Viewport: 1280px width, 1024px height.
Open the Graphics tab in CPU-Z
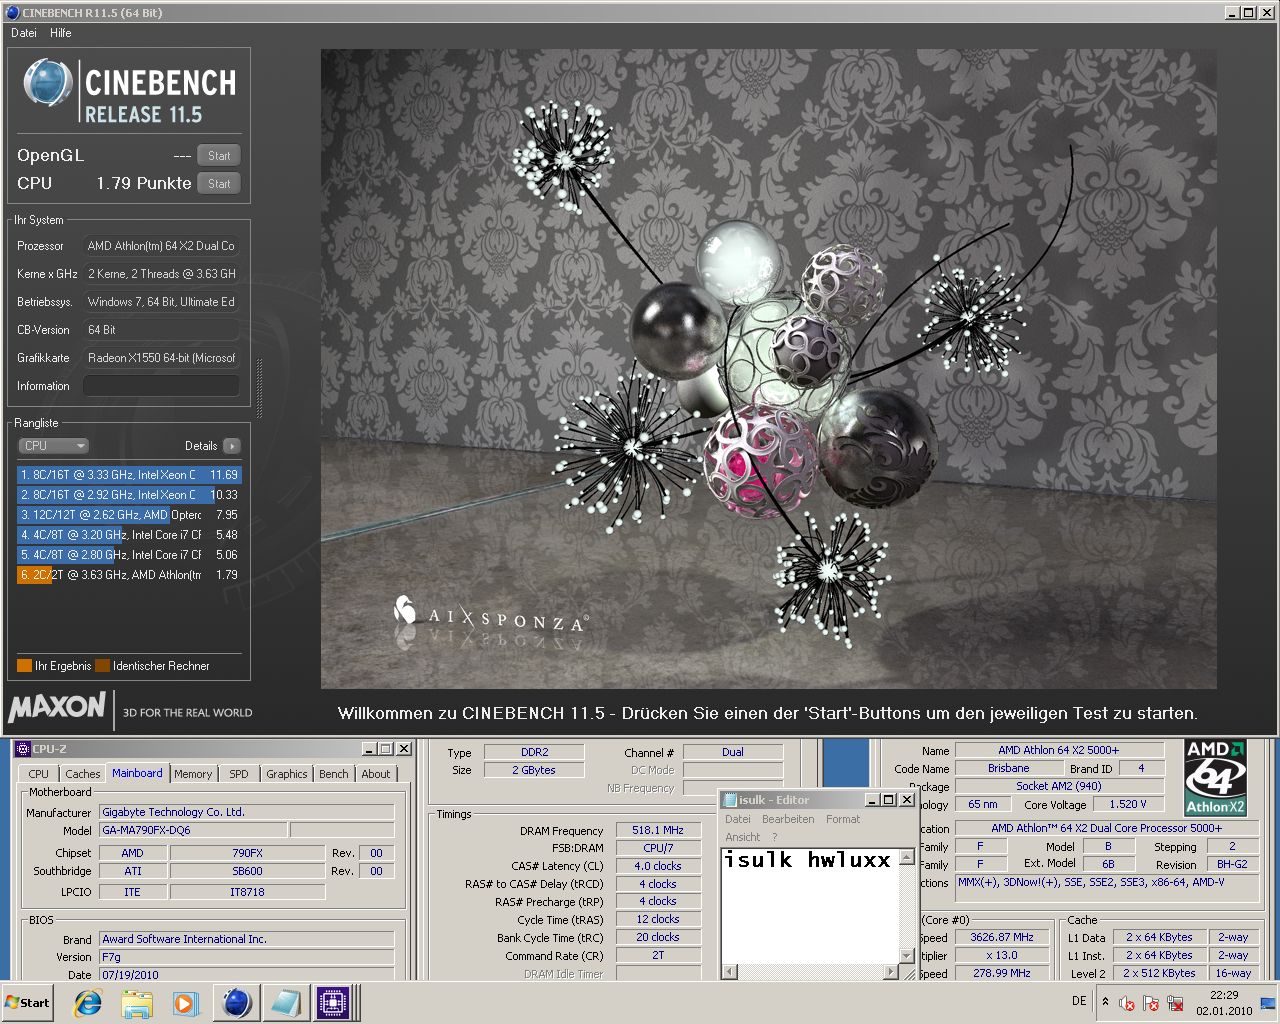[287, 774]
